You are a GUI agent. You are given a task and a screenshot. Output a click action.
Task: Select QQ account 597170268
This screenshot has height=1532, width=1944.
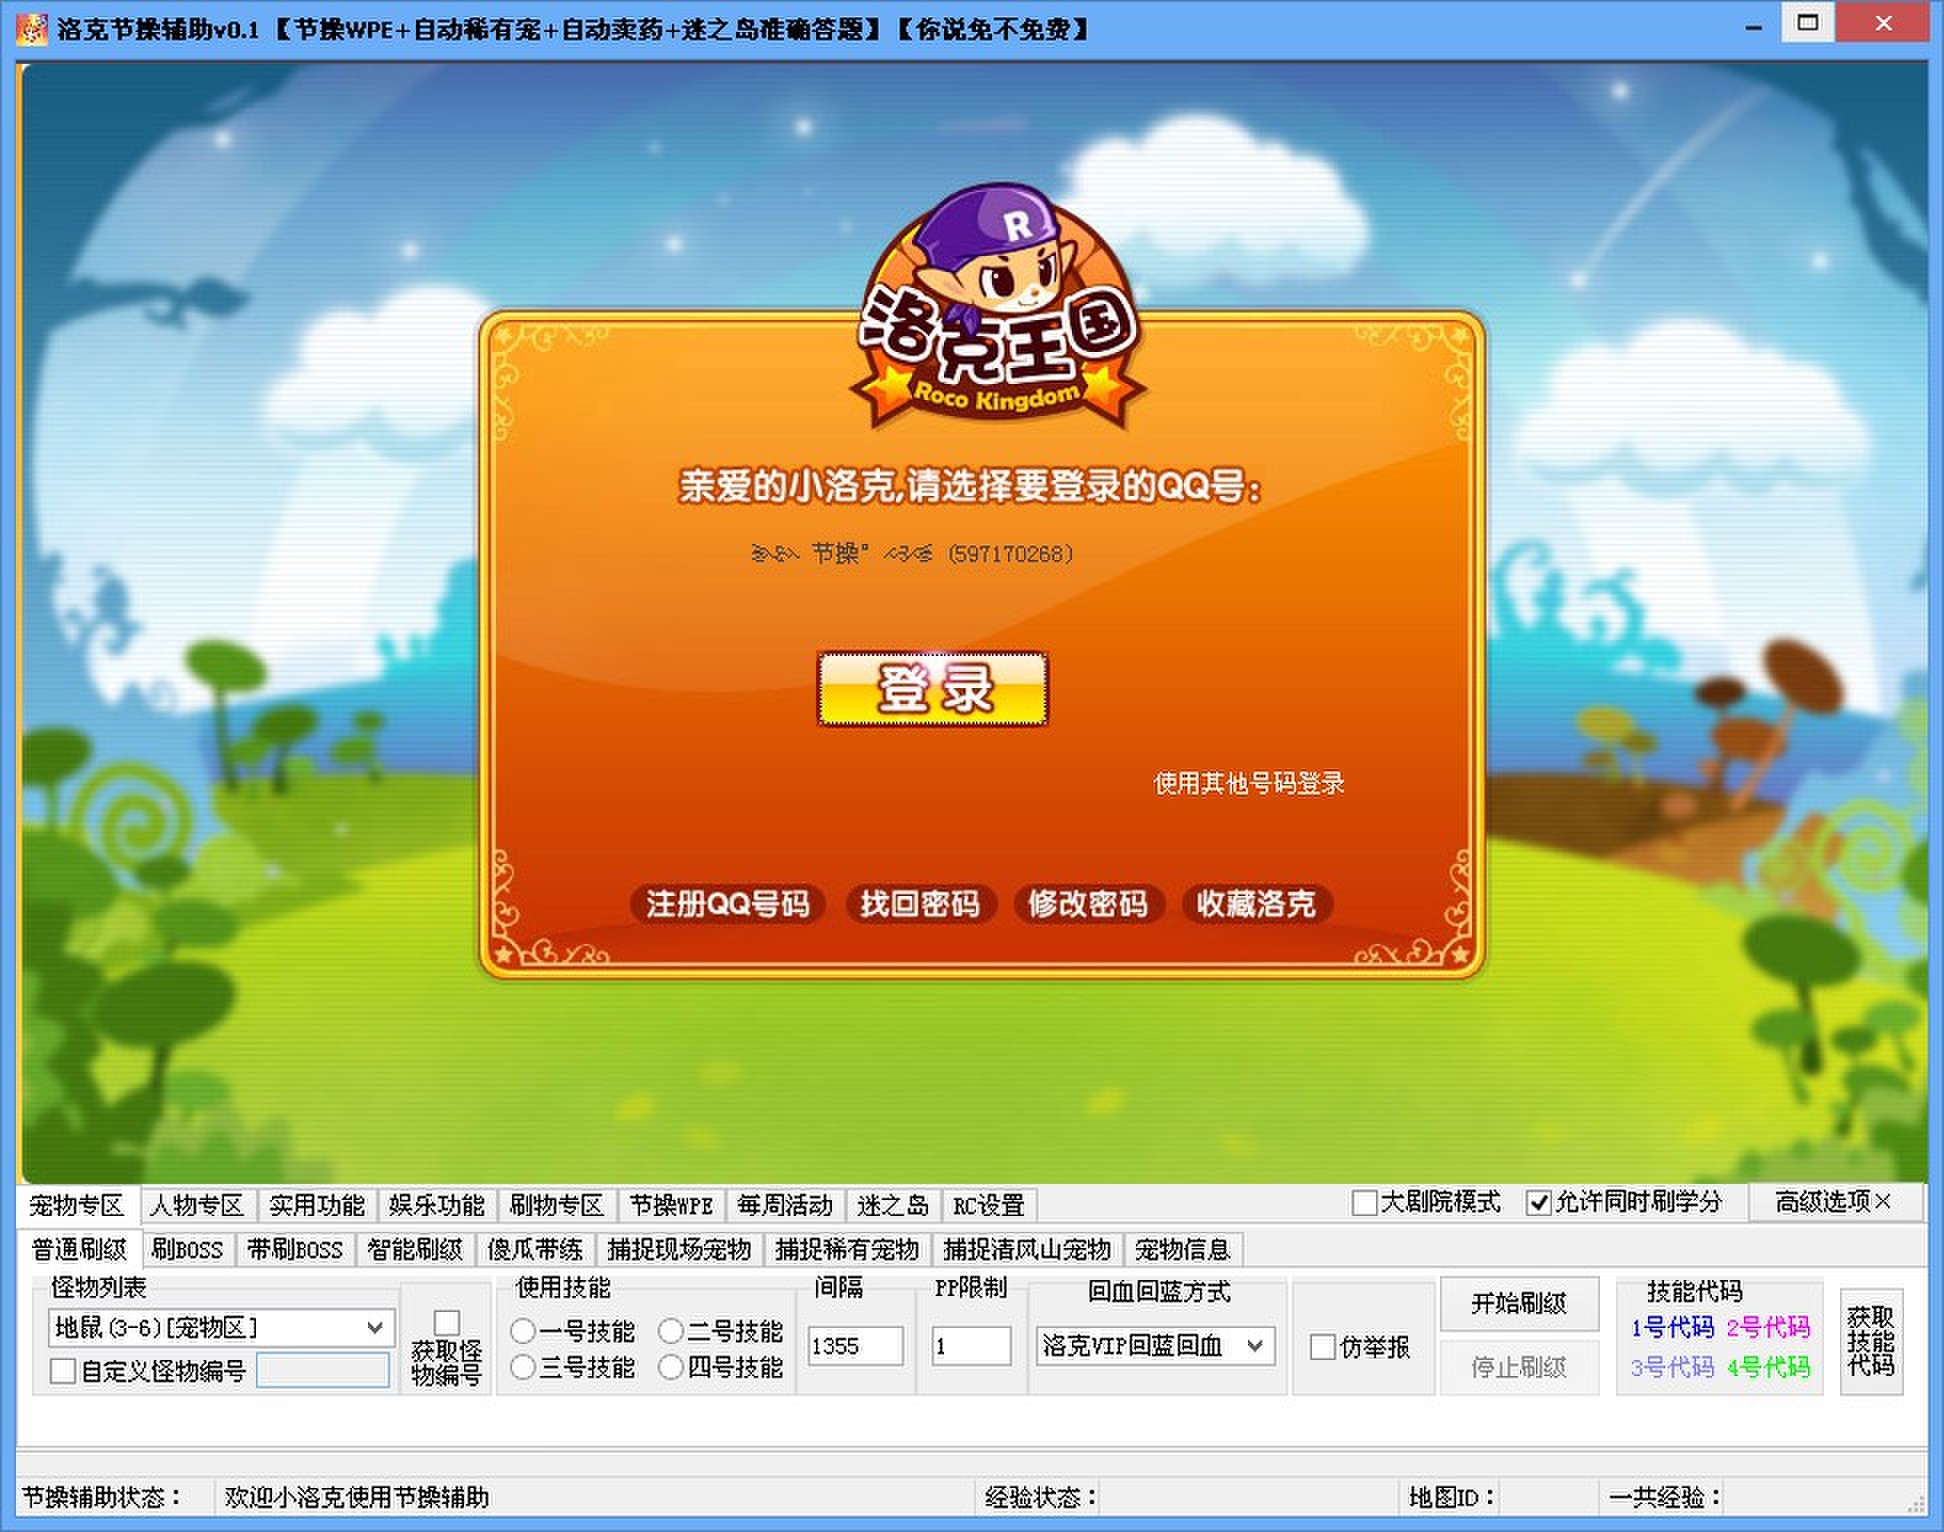click(912, 553)
